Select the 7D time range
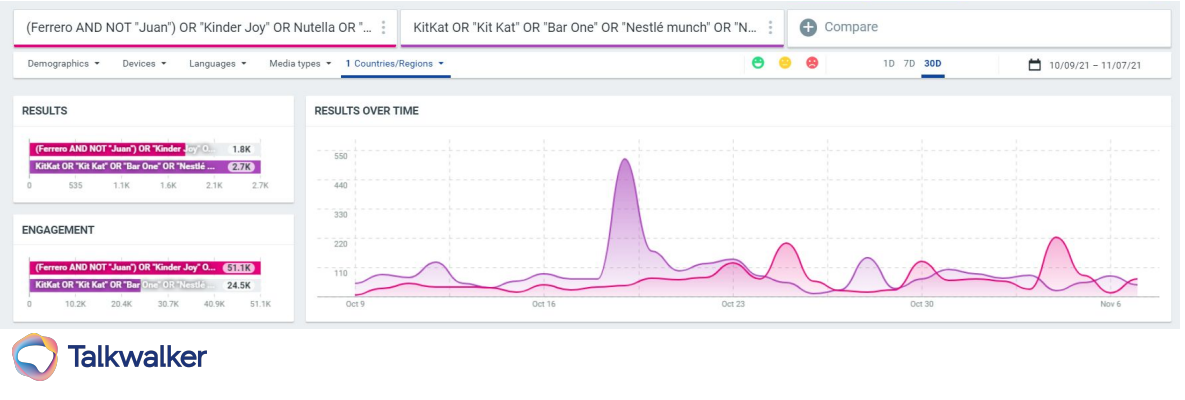1185x400 pixels. [909, 64]
